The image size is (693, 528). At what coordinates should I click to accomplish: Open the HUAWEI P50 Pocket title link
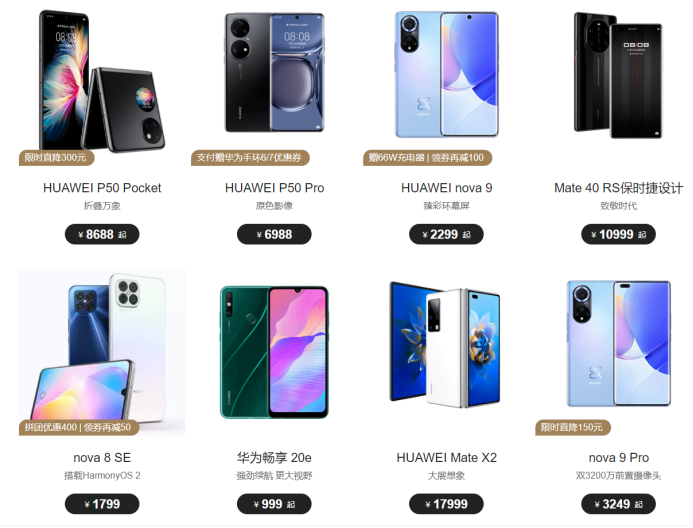tap(102, 188)
